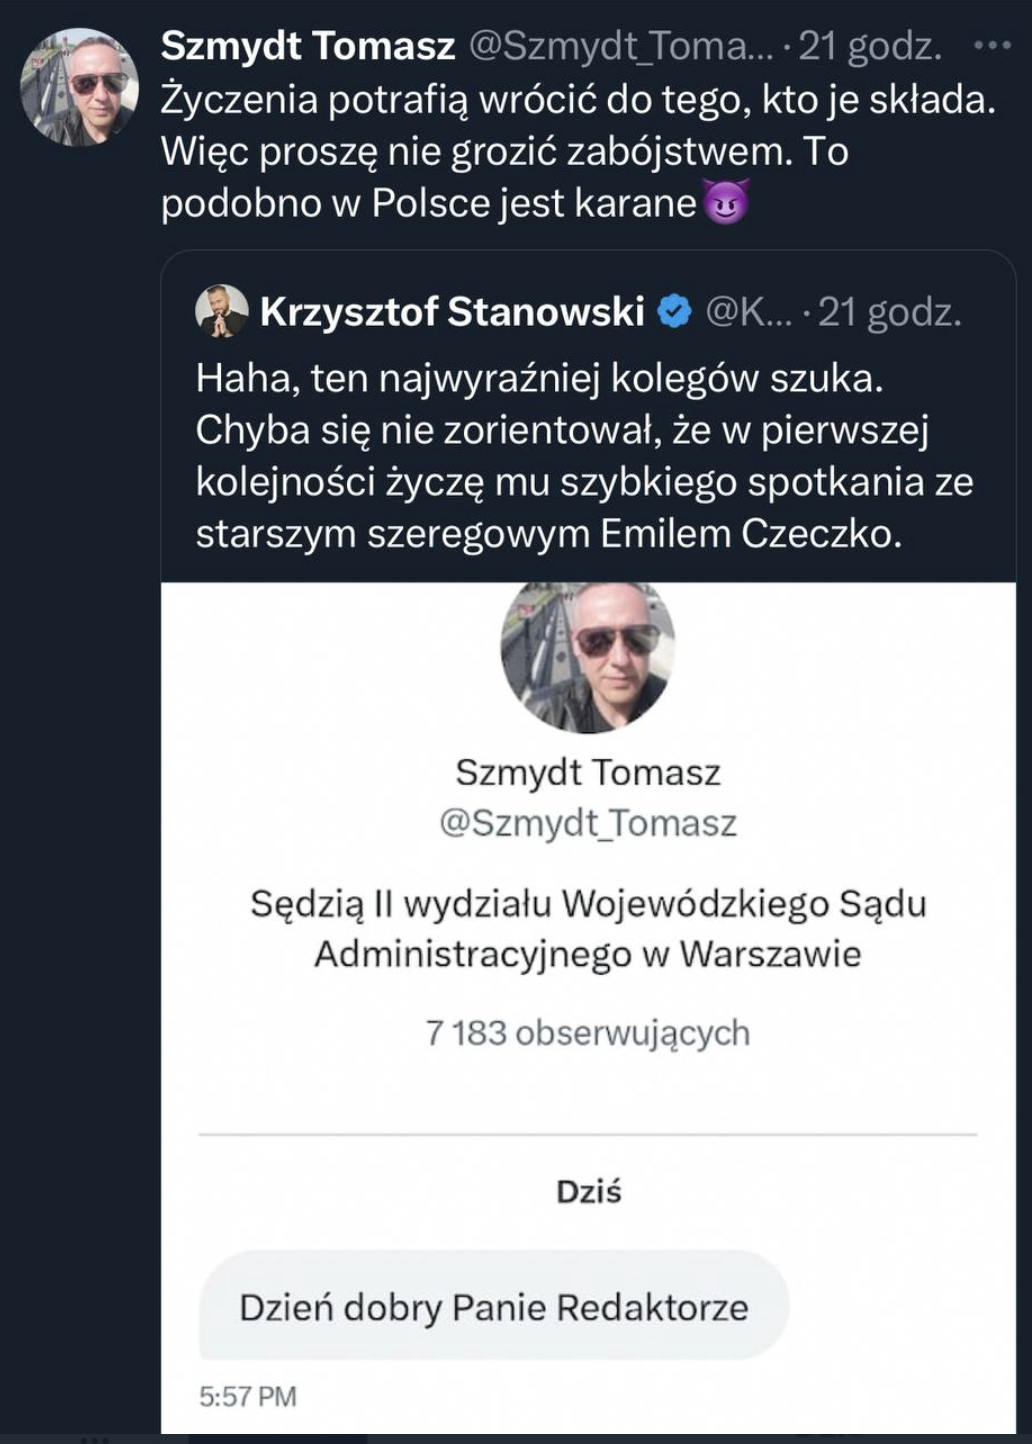Click Szmydt Tomasz name in the embedded profile
1032x1444 pixels.
588,772
